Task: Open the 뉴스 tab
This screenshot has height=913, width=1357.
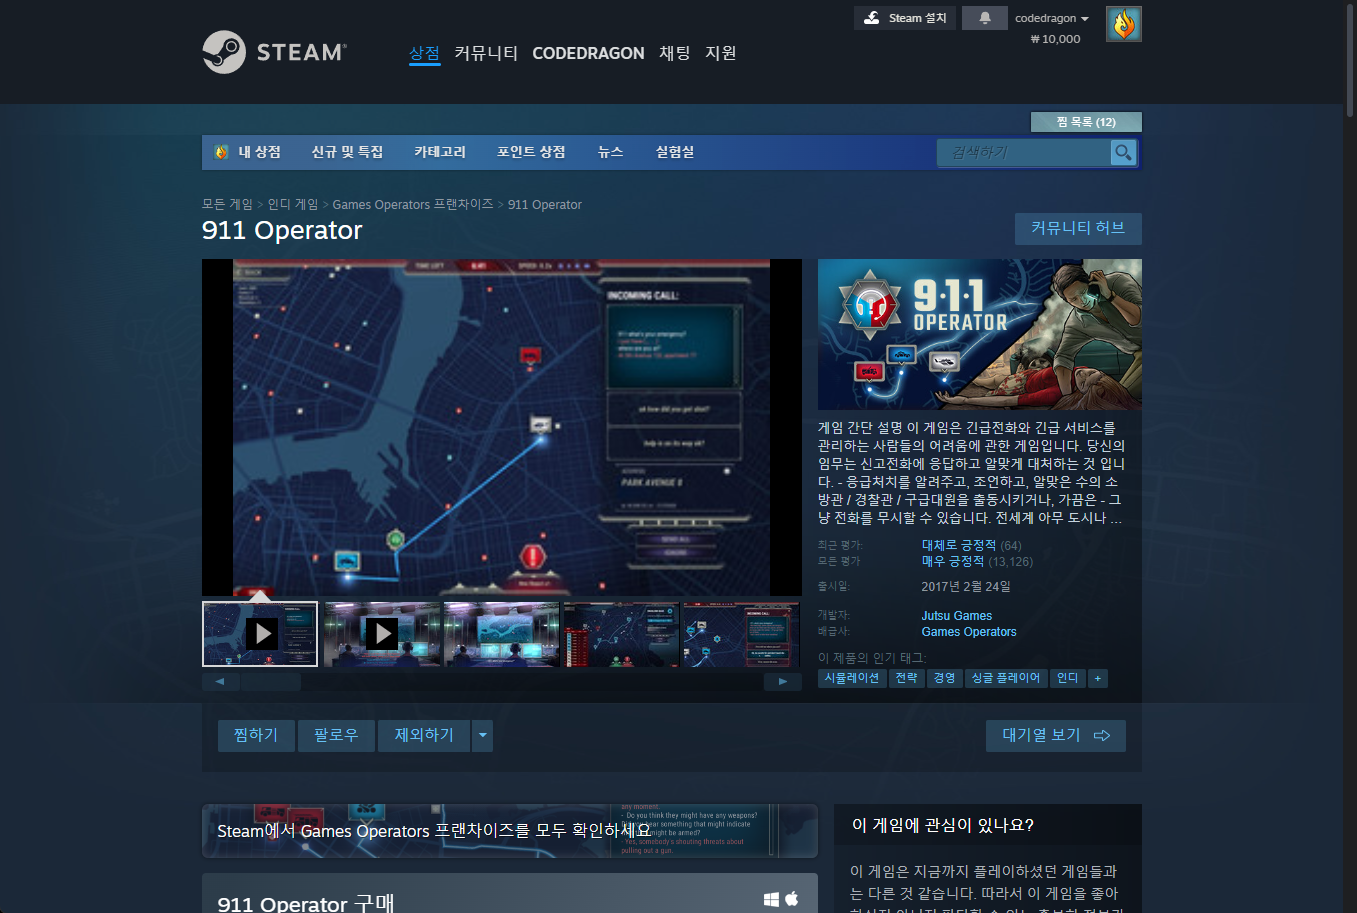Action: [610, 152]
